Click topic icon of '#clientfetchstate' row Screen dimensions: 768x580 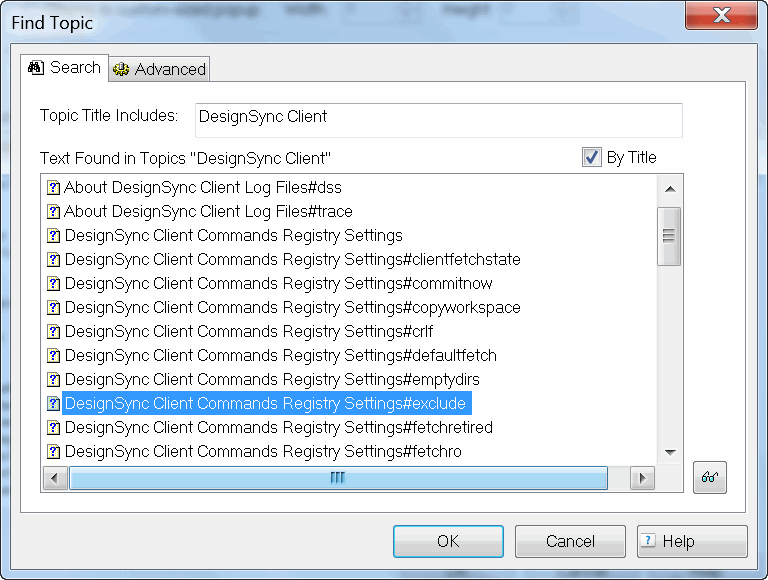coord(53,260)
